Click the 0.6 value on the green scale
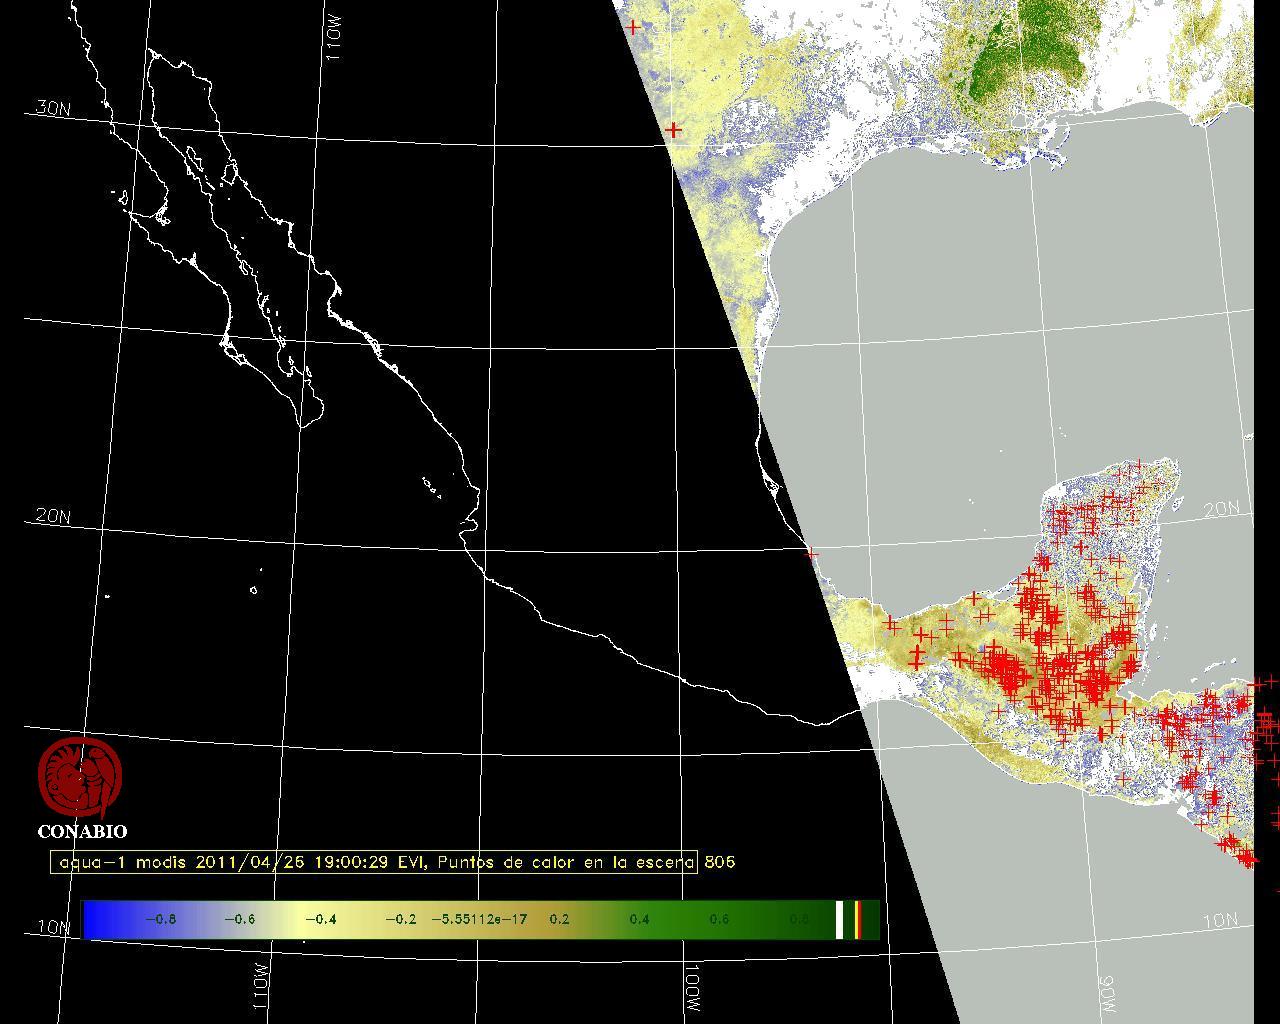 point(719,919)
